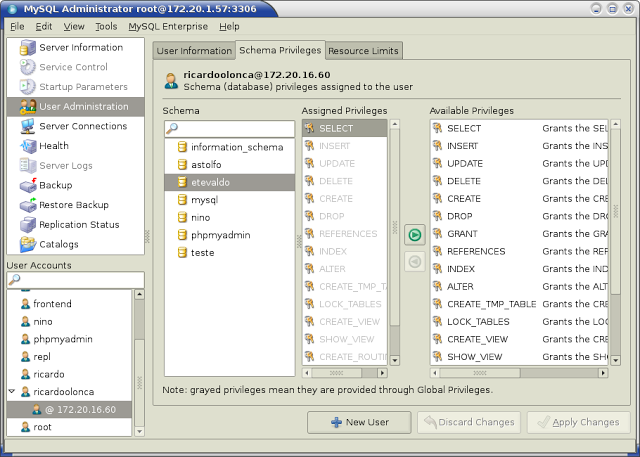Select the repl user account
This screenshot has width=640, height=457.
click(69, 356)
